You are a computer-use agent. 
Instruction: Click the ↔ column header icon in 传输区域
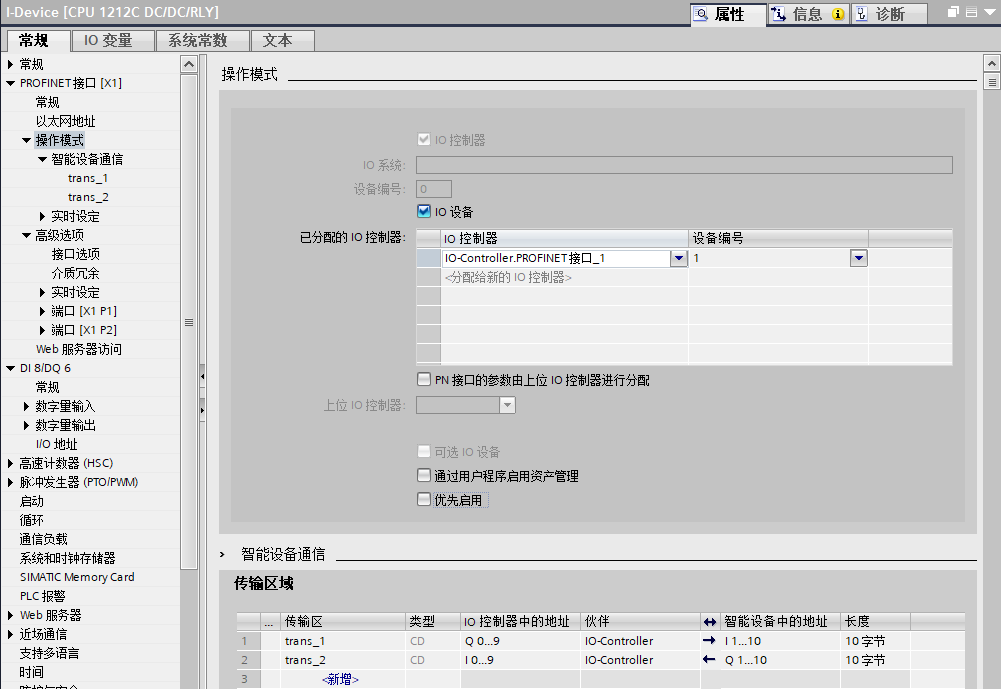coord(708,621)
